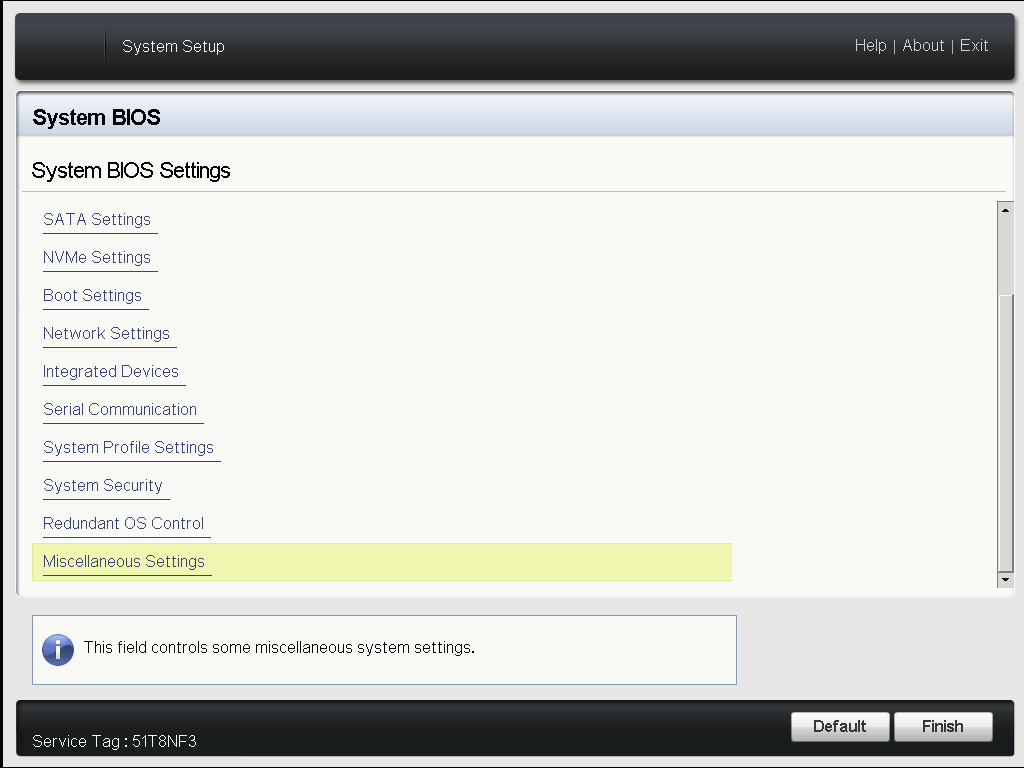The height and width of the screenshot is (768, 1024).
Task: Click the System Setup title text
Action: (174, 46)
